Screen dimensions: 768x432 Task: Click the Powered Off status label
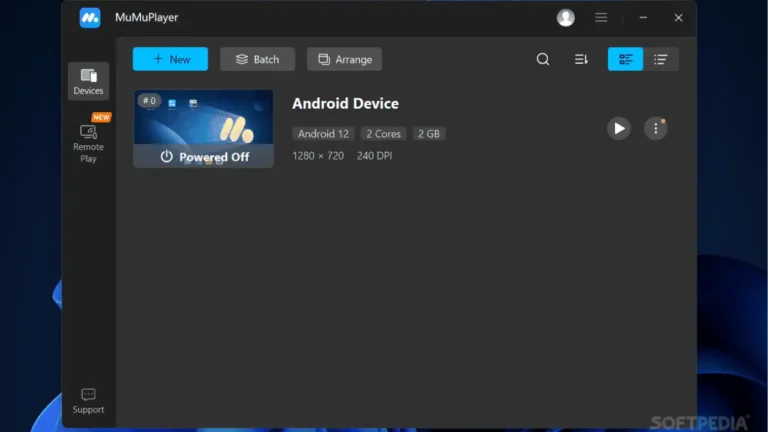(205, 157)
